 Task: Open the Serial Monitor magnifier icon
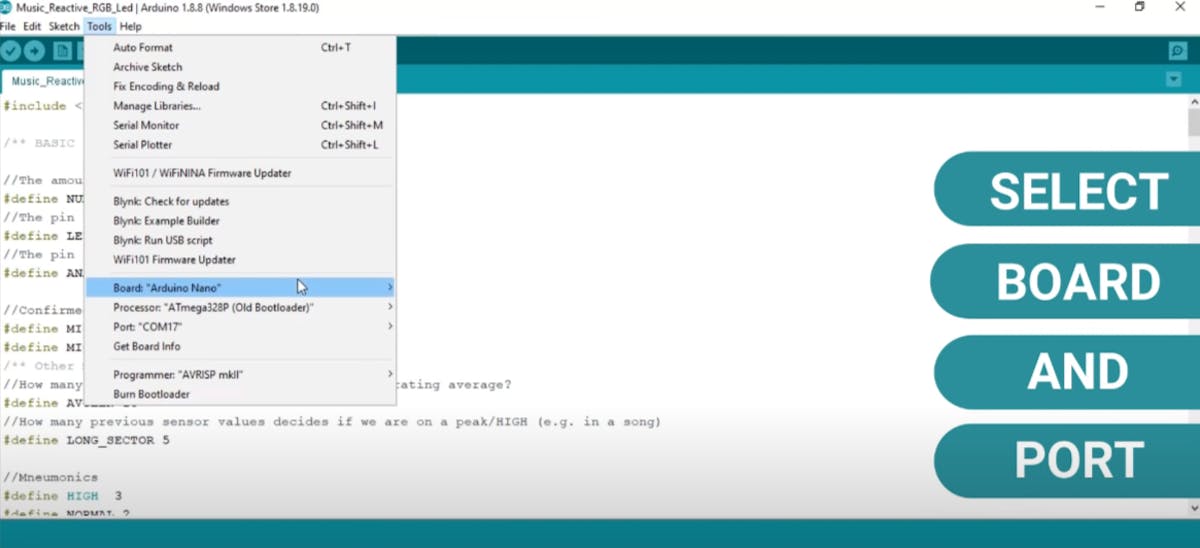click(x=1177, y=51)
